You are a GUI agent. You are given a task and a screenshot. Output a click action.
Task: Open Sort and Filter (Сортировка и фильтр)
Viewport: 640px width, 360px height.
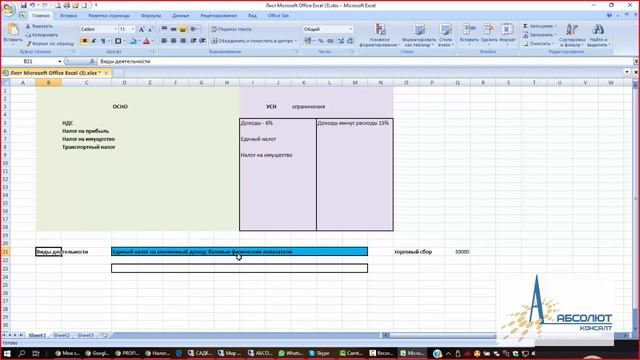[572, 35]
